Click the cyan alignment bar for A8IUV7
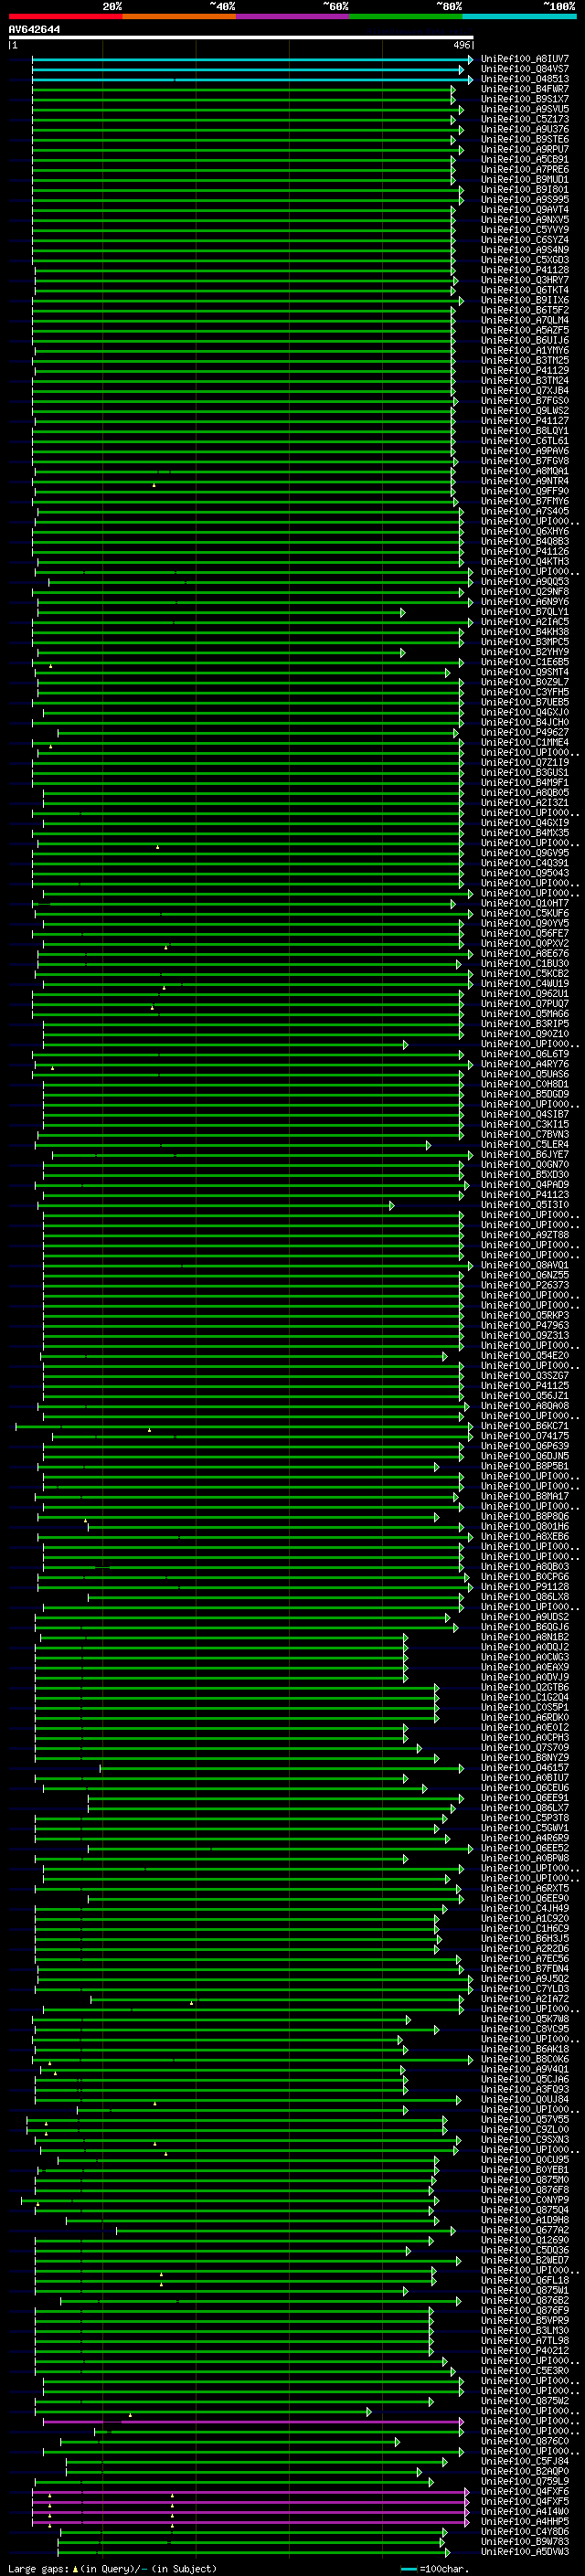The width and height of the screenshot is (585, 2576). [x=252, y=60]
